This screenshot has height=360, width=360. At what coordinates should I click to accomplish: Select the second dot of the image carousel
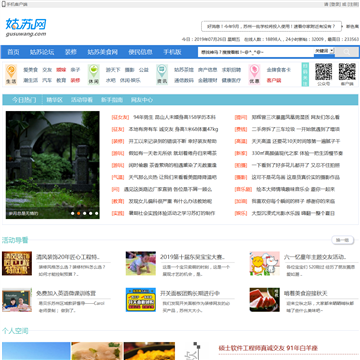pos(78,213)
